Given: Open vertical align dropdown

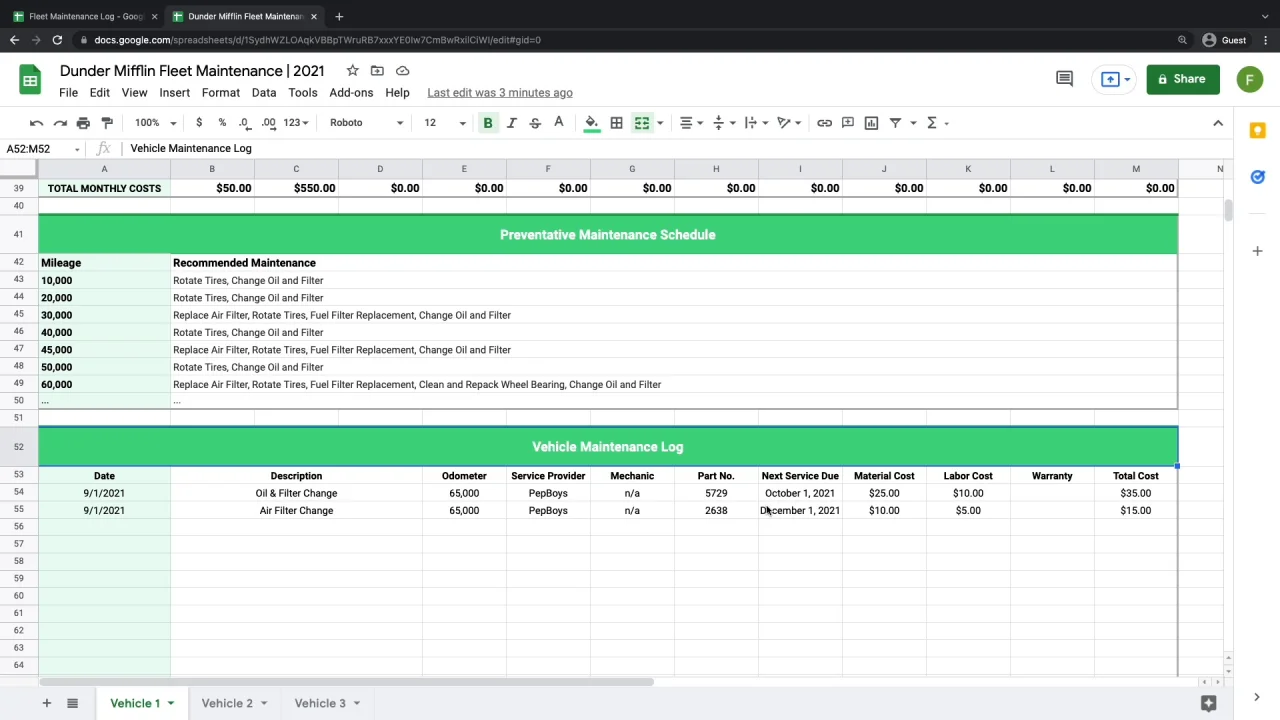Looking at the screenshot, I should coord(724,123).
